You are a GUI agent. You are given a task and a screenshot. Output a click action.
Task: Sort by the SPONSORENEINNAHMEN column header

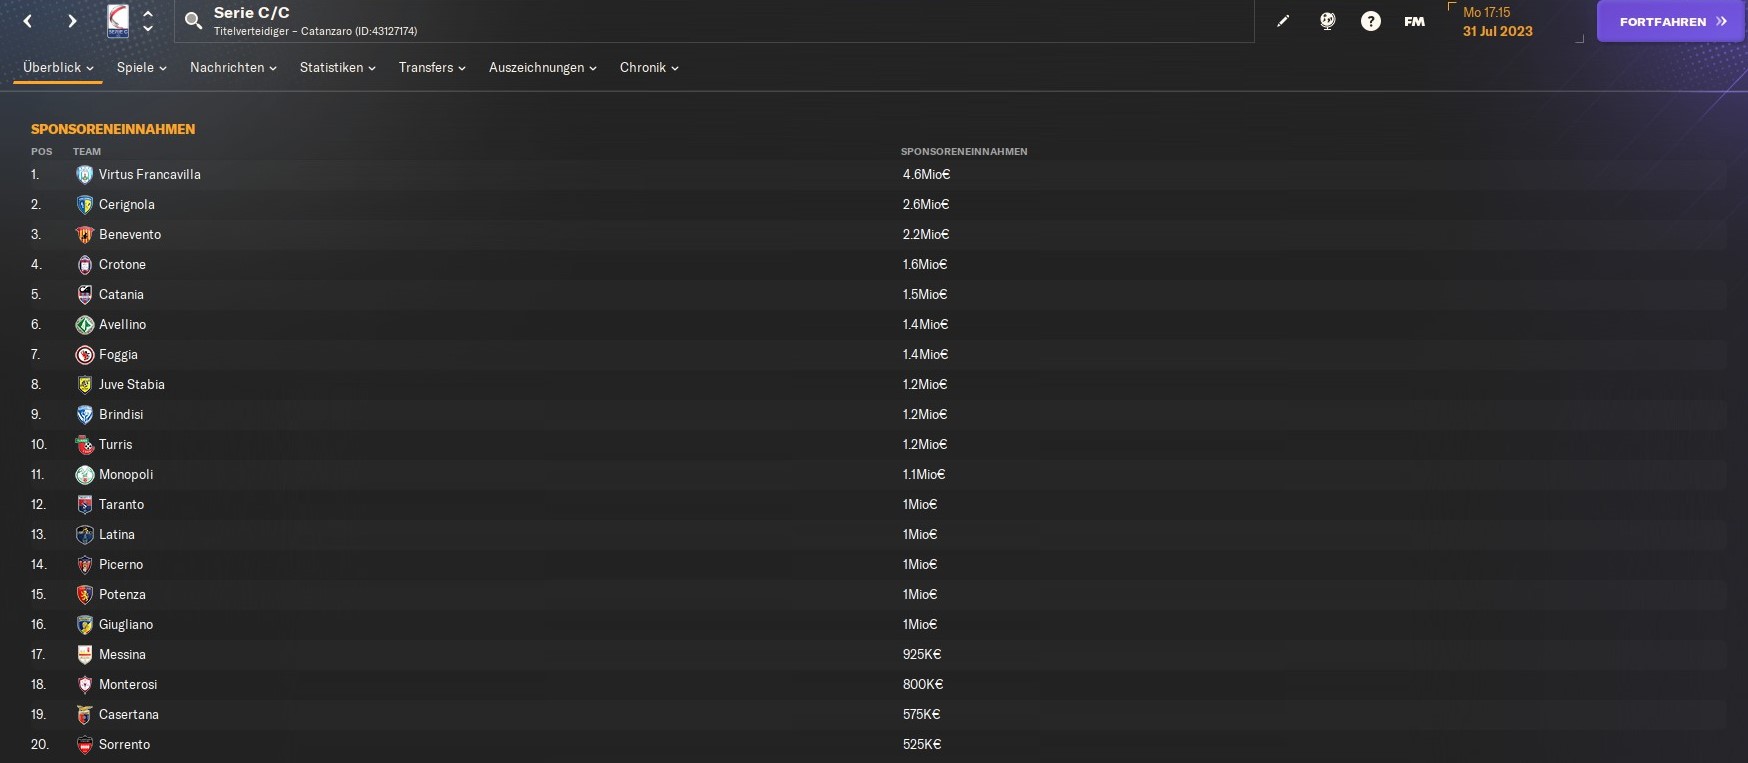click(964, 152)
